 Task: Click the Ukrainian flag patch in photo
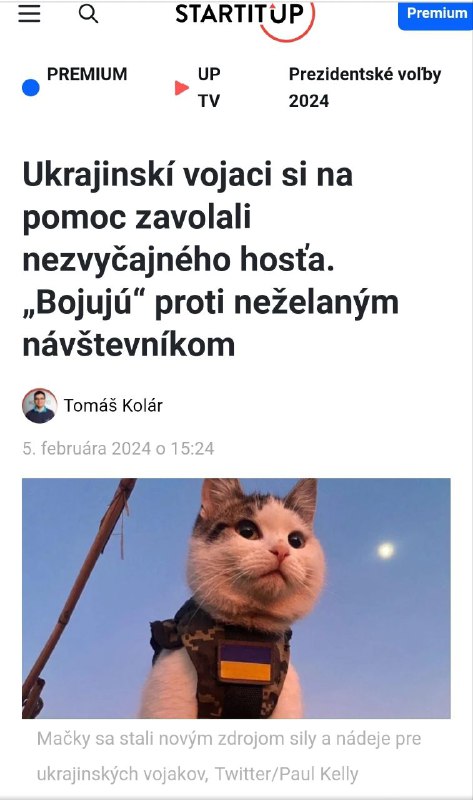(x=245, y=662)
